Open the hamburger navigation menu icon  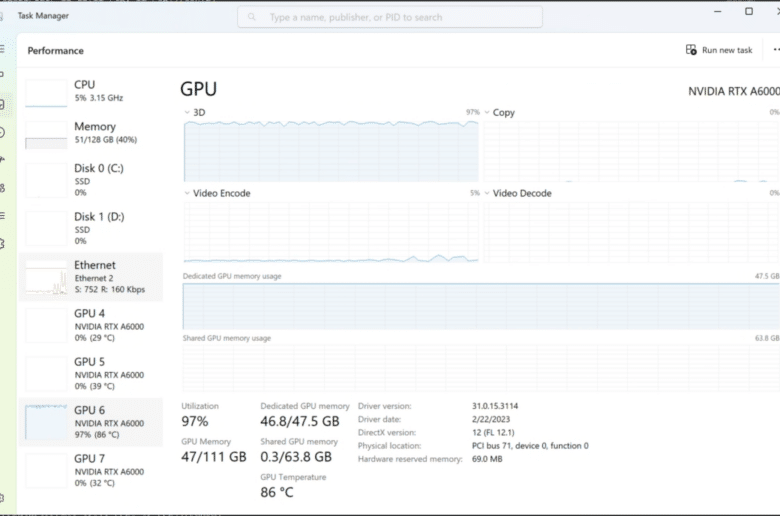point(2,49)
